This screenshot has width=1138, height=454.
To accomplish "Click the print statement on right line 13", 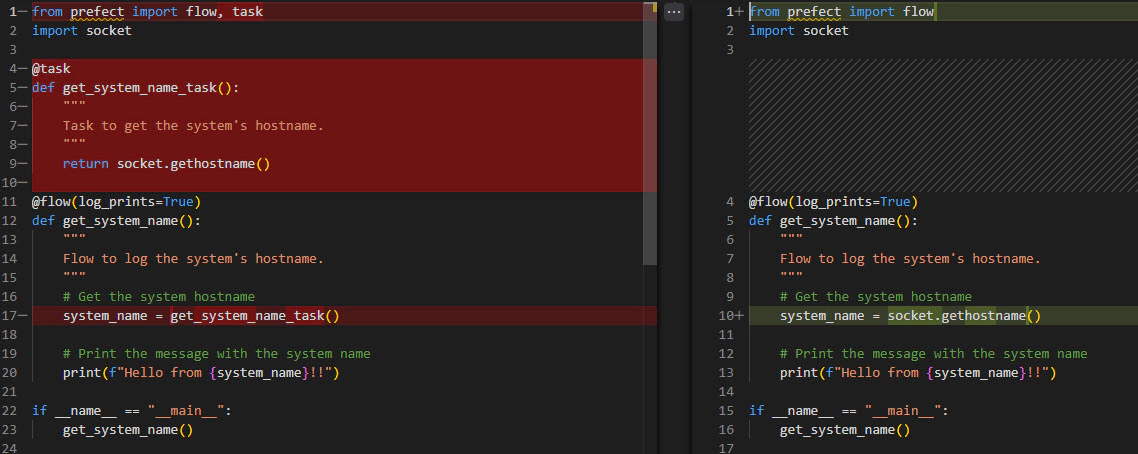I will [918, 373].
